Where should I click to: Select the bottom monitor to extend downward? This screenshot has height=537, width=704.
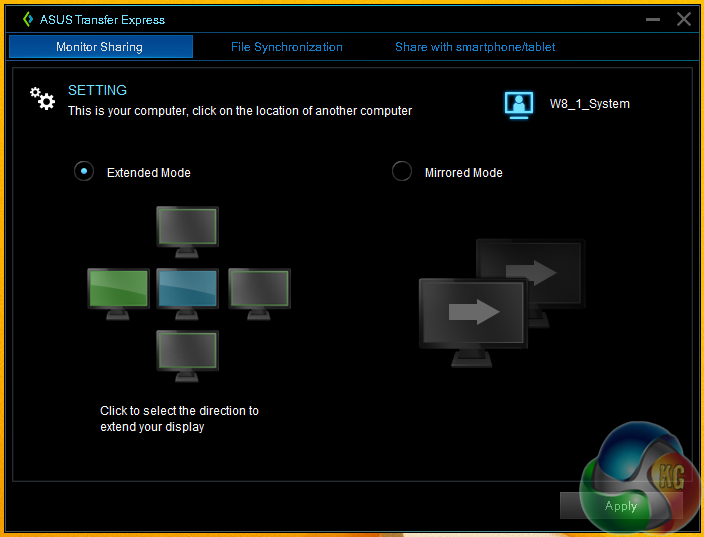pos(187,356)
